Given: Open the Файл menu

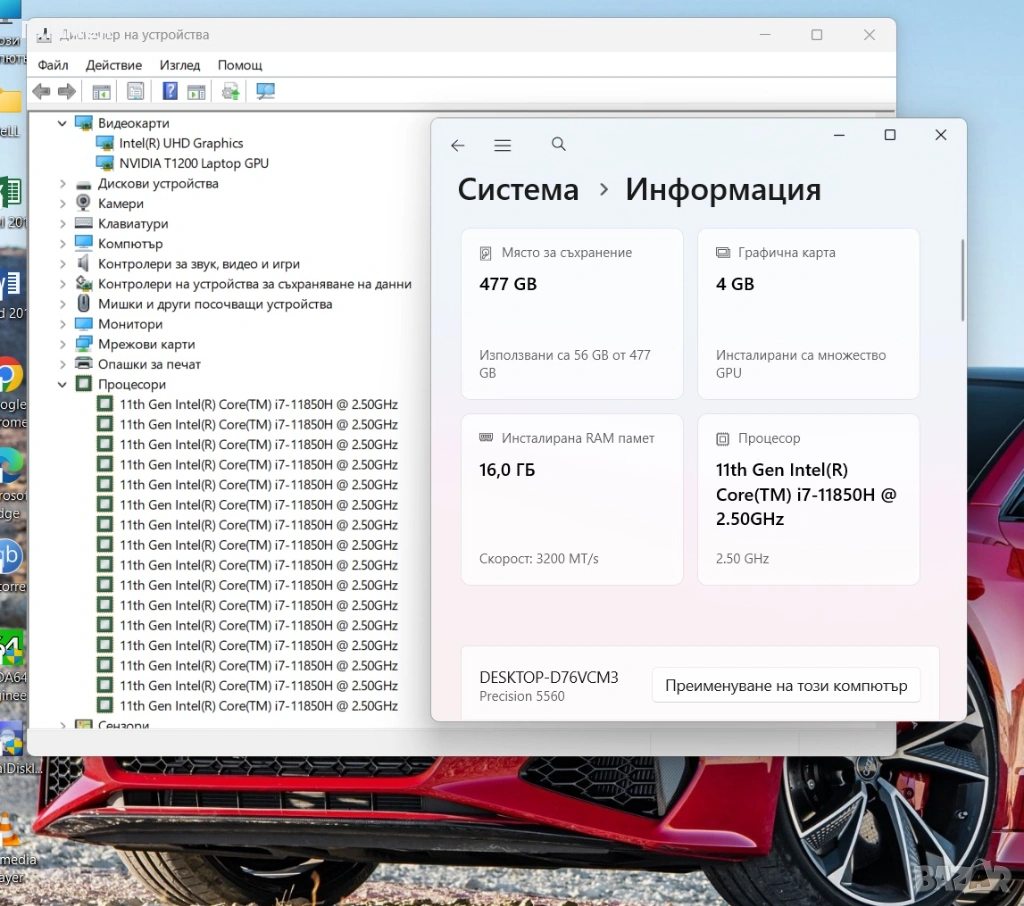Looking at the screenshot, I should [53, 65].
